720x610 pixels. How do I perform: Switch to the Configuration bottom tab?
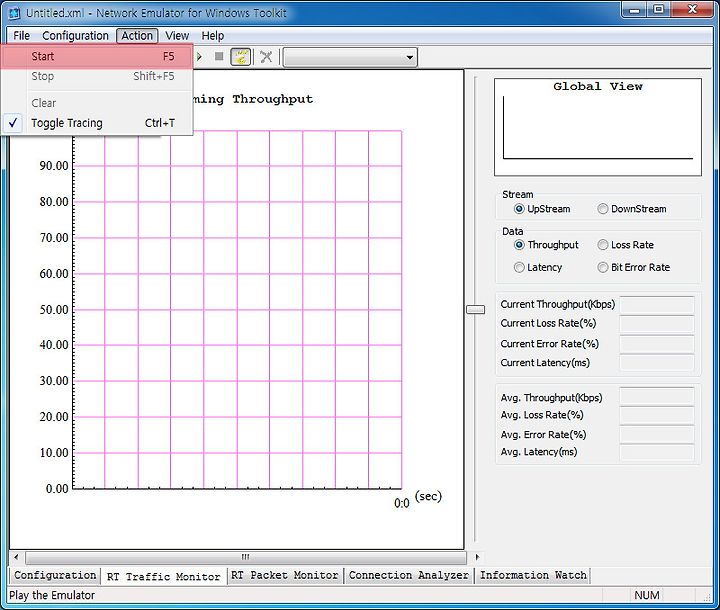coord(55,575)
